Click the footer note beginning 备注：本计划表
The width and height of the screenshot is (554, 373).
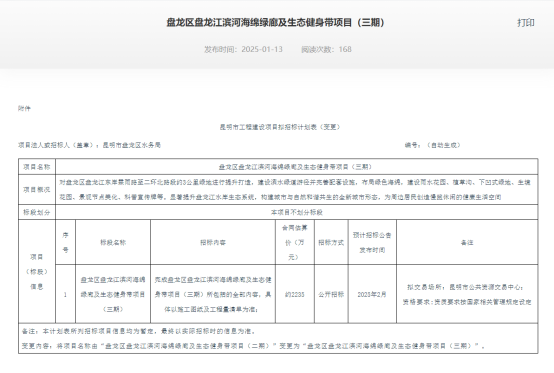click(x=139, y=331)
